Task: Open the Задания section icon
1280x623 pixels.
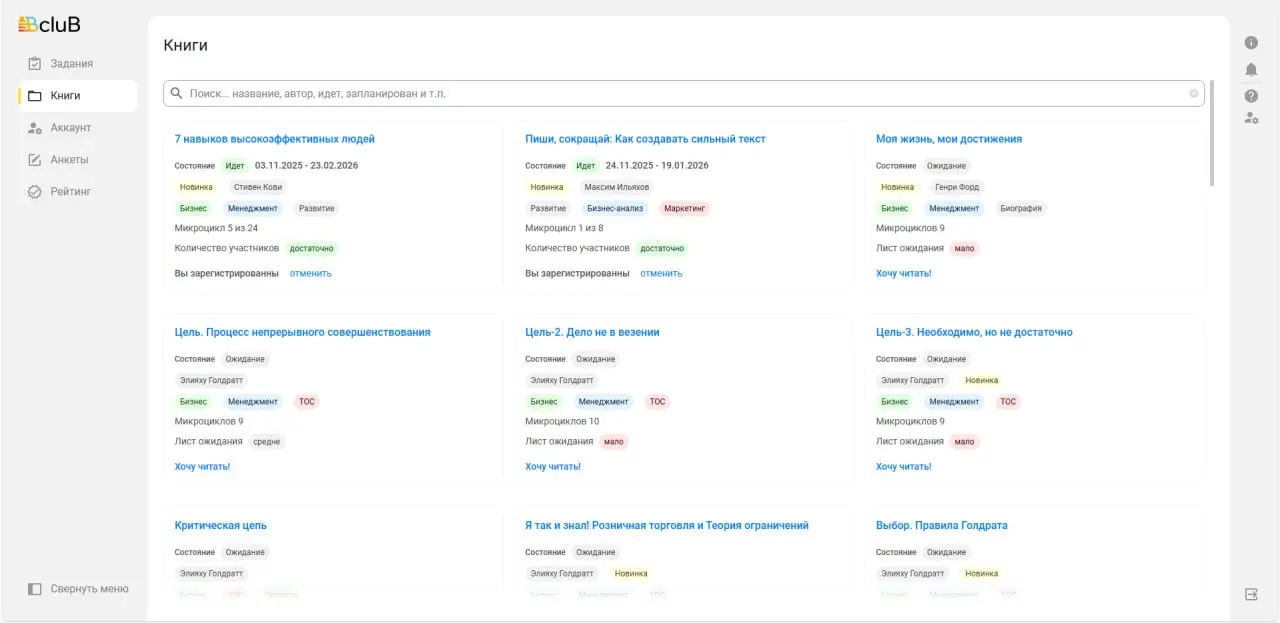Action: 35,64
